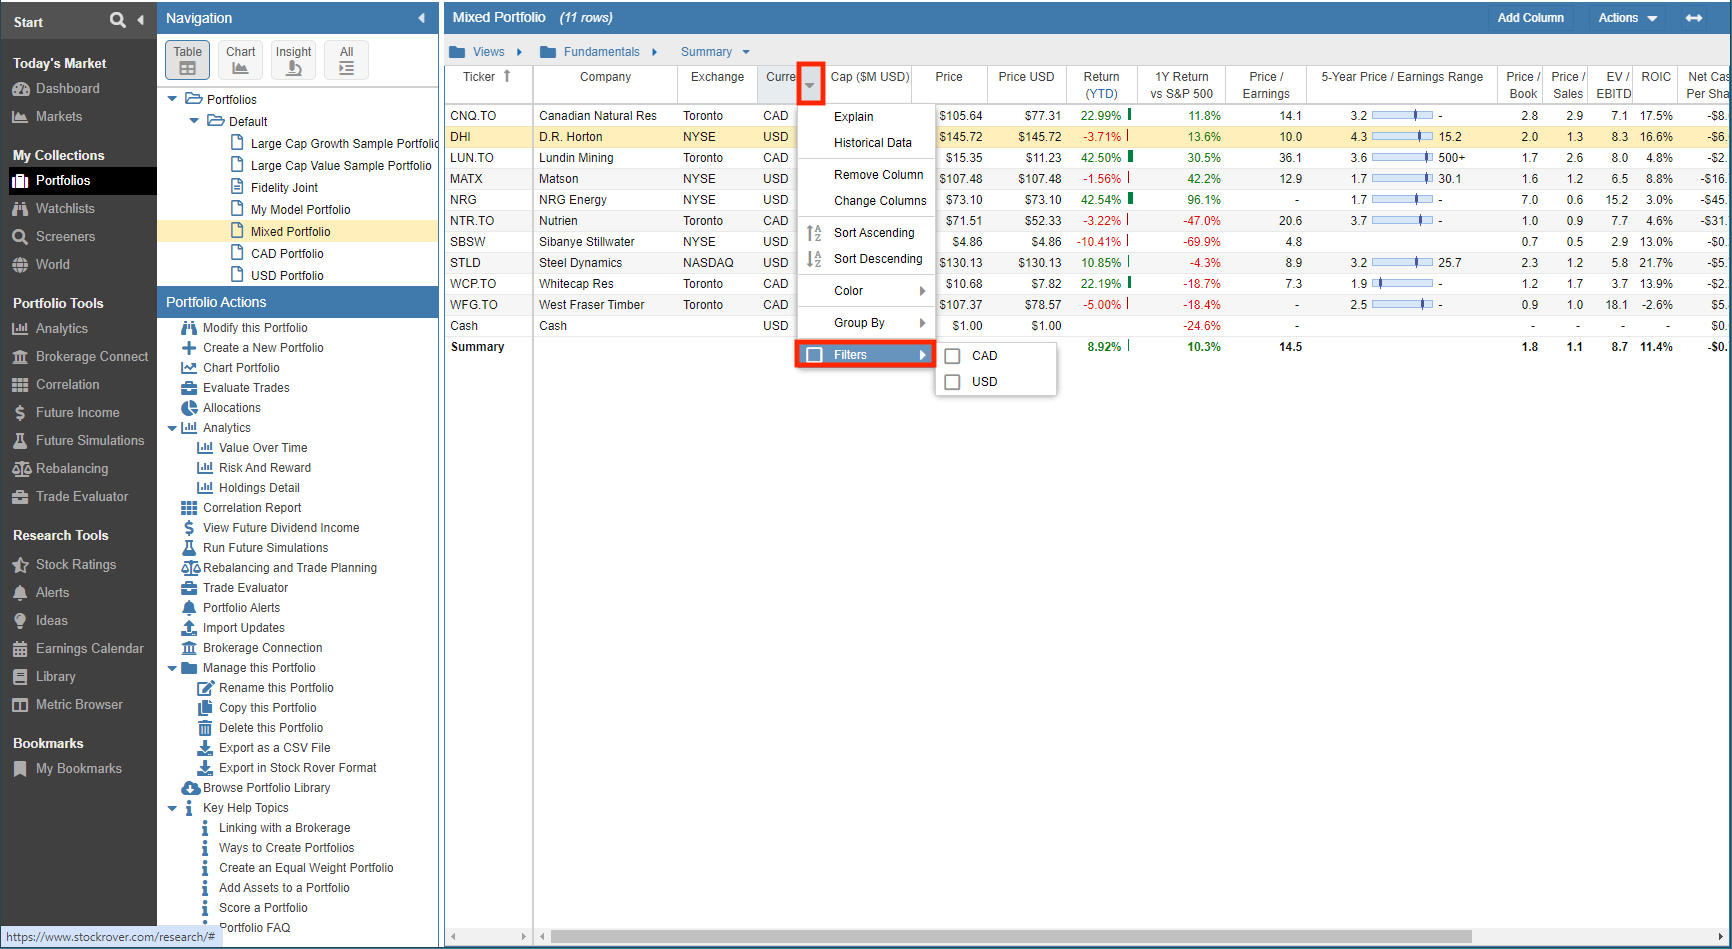Expand the Color submenu
Screen dimensions: 1732x949
(x=866, y=291)
